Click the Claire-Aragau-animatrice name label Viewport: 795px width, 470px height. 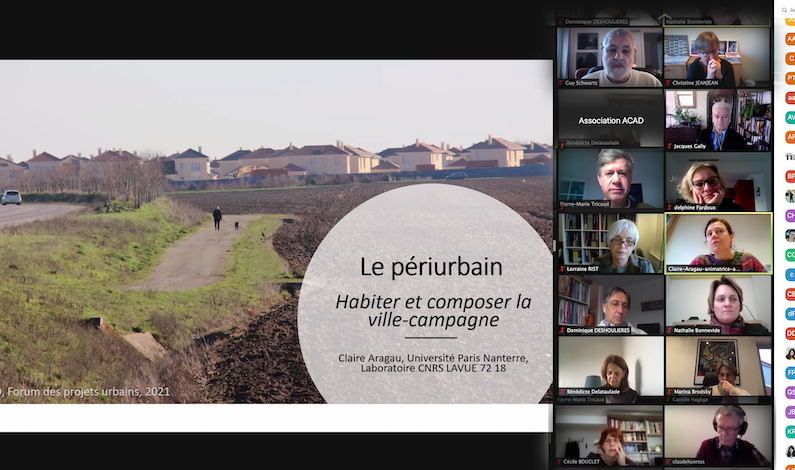[704, 269]
